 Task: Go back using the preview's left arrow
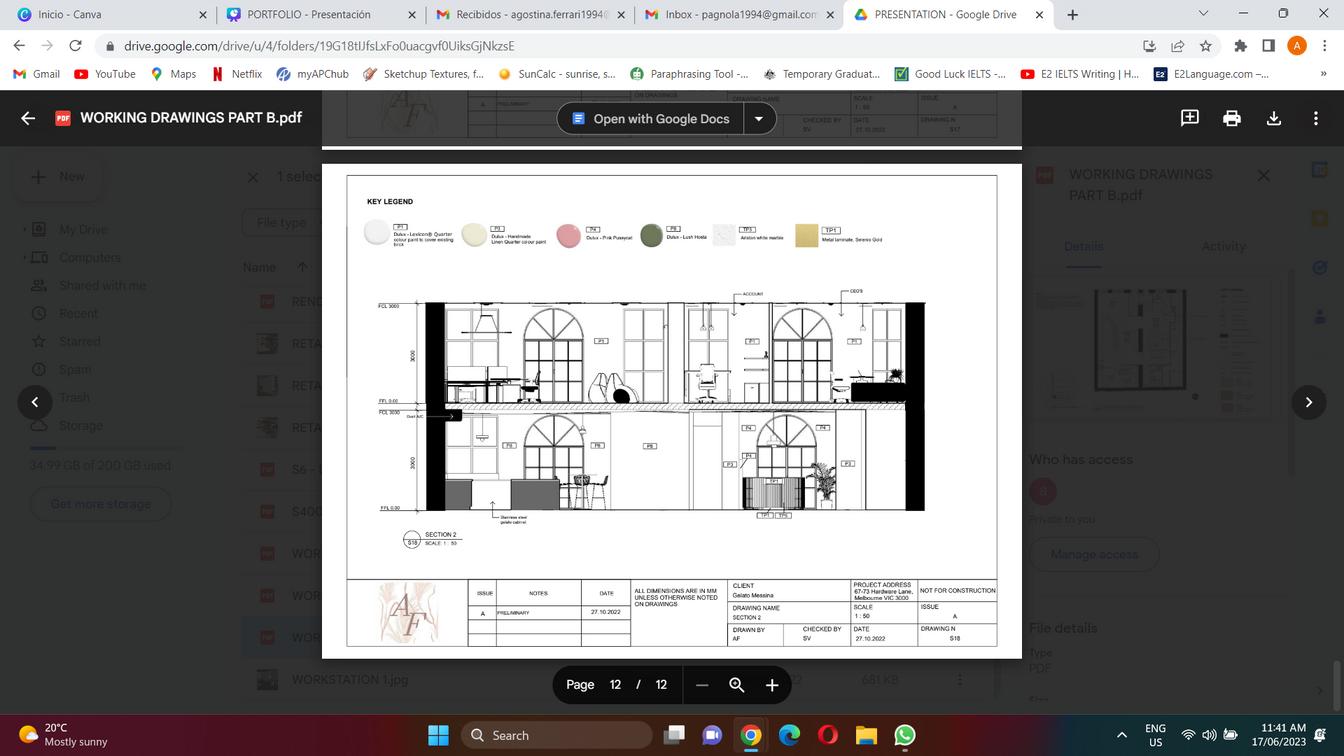pos(28,118)
